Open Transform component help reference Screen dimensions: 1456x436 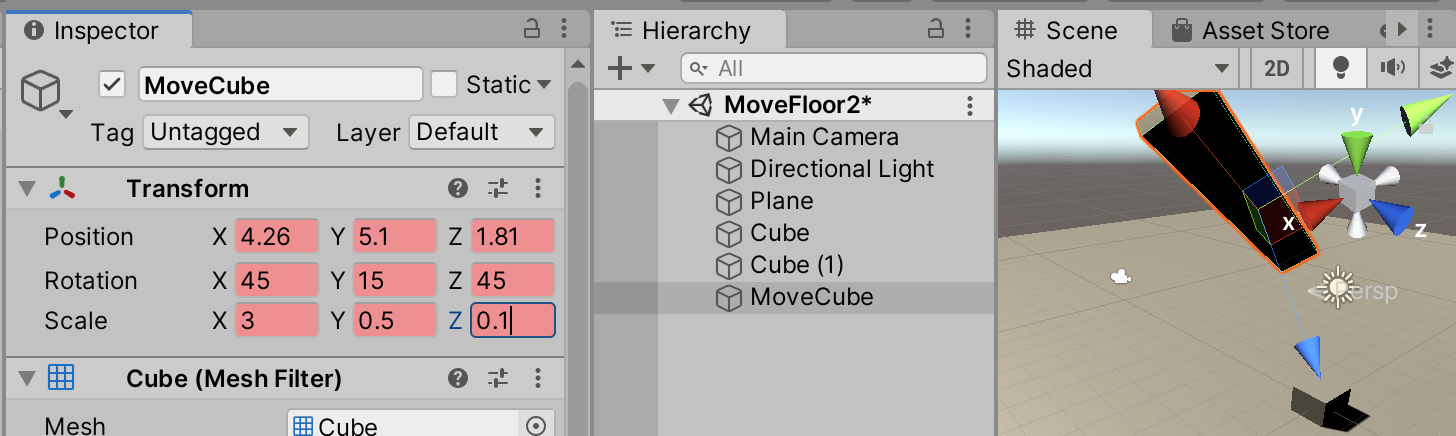[x=458, y=188]
